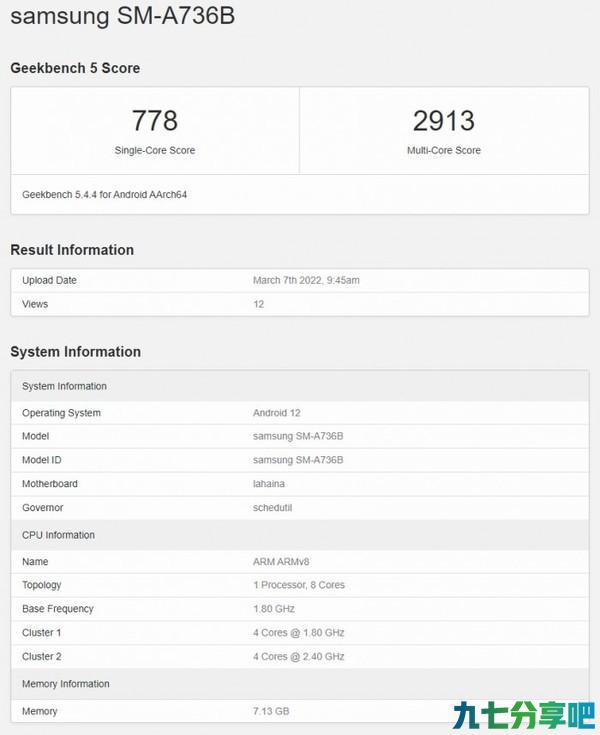Click the samsung SM-A736B page title
600x735 pixels.
click(x=122, y=16)
